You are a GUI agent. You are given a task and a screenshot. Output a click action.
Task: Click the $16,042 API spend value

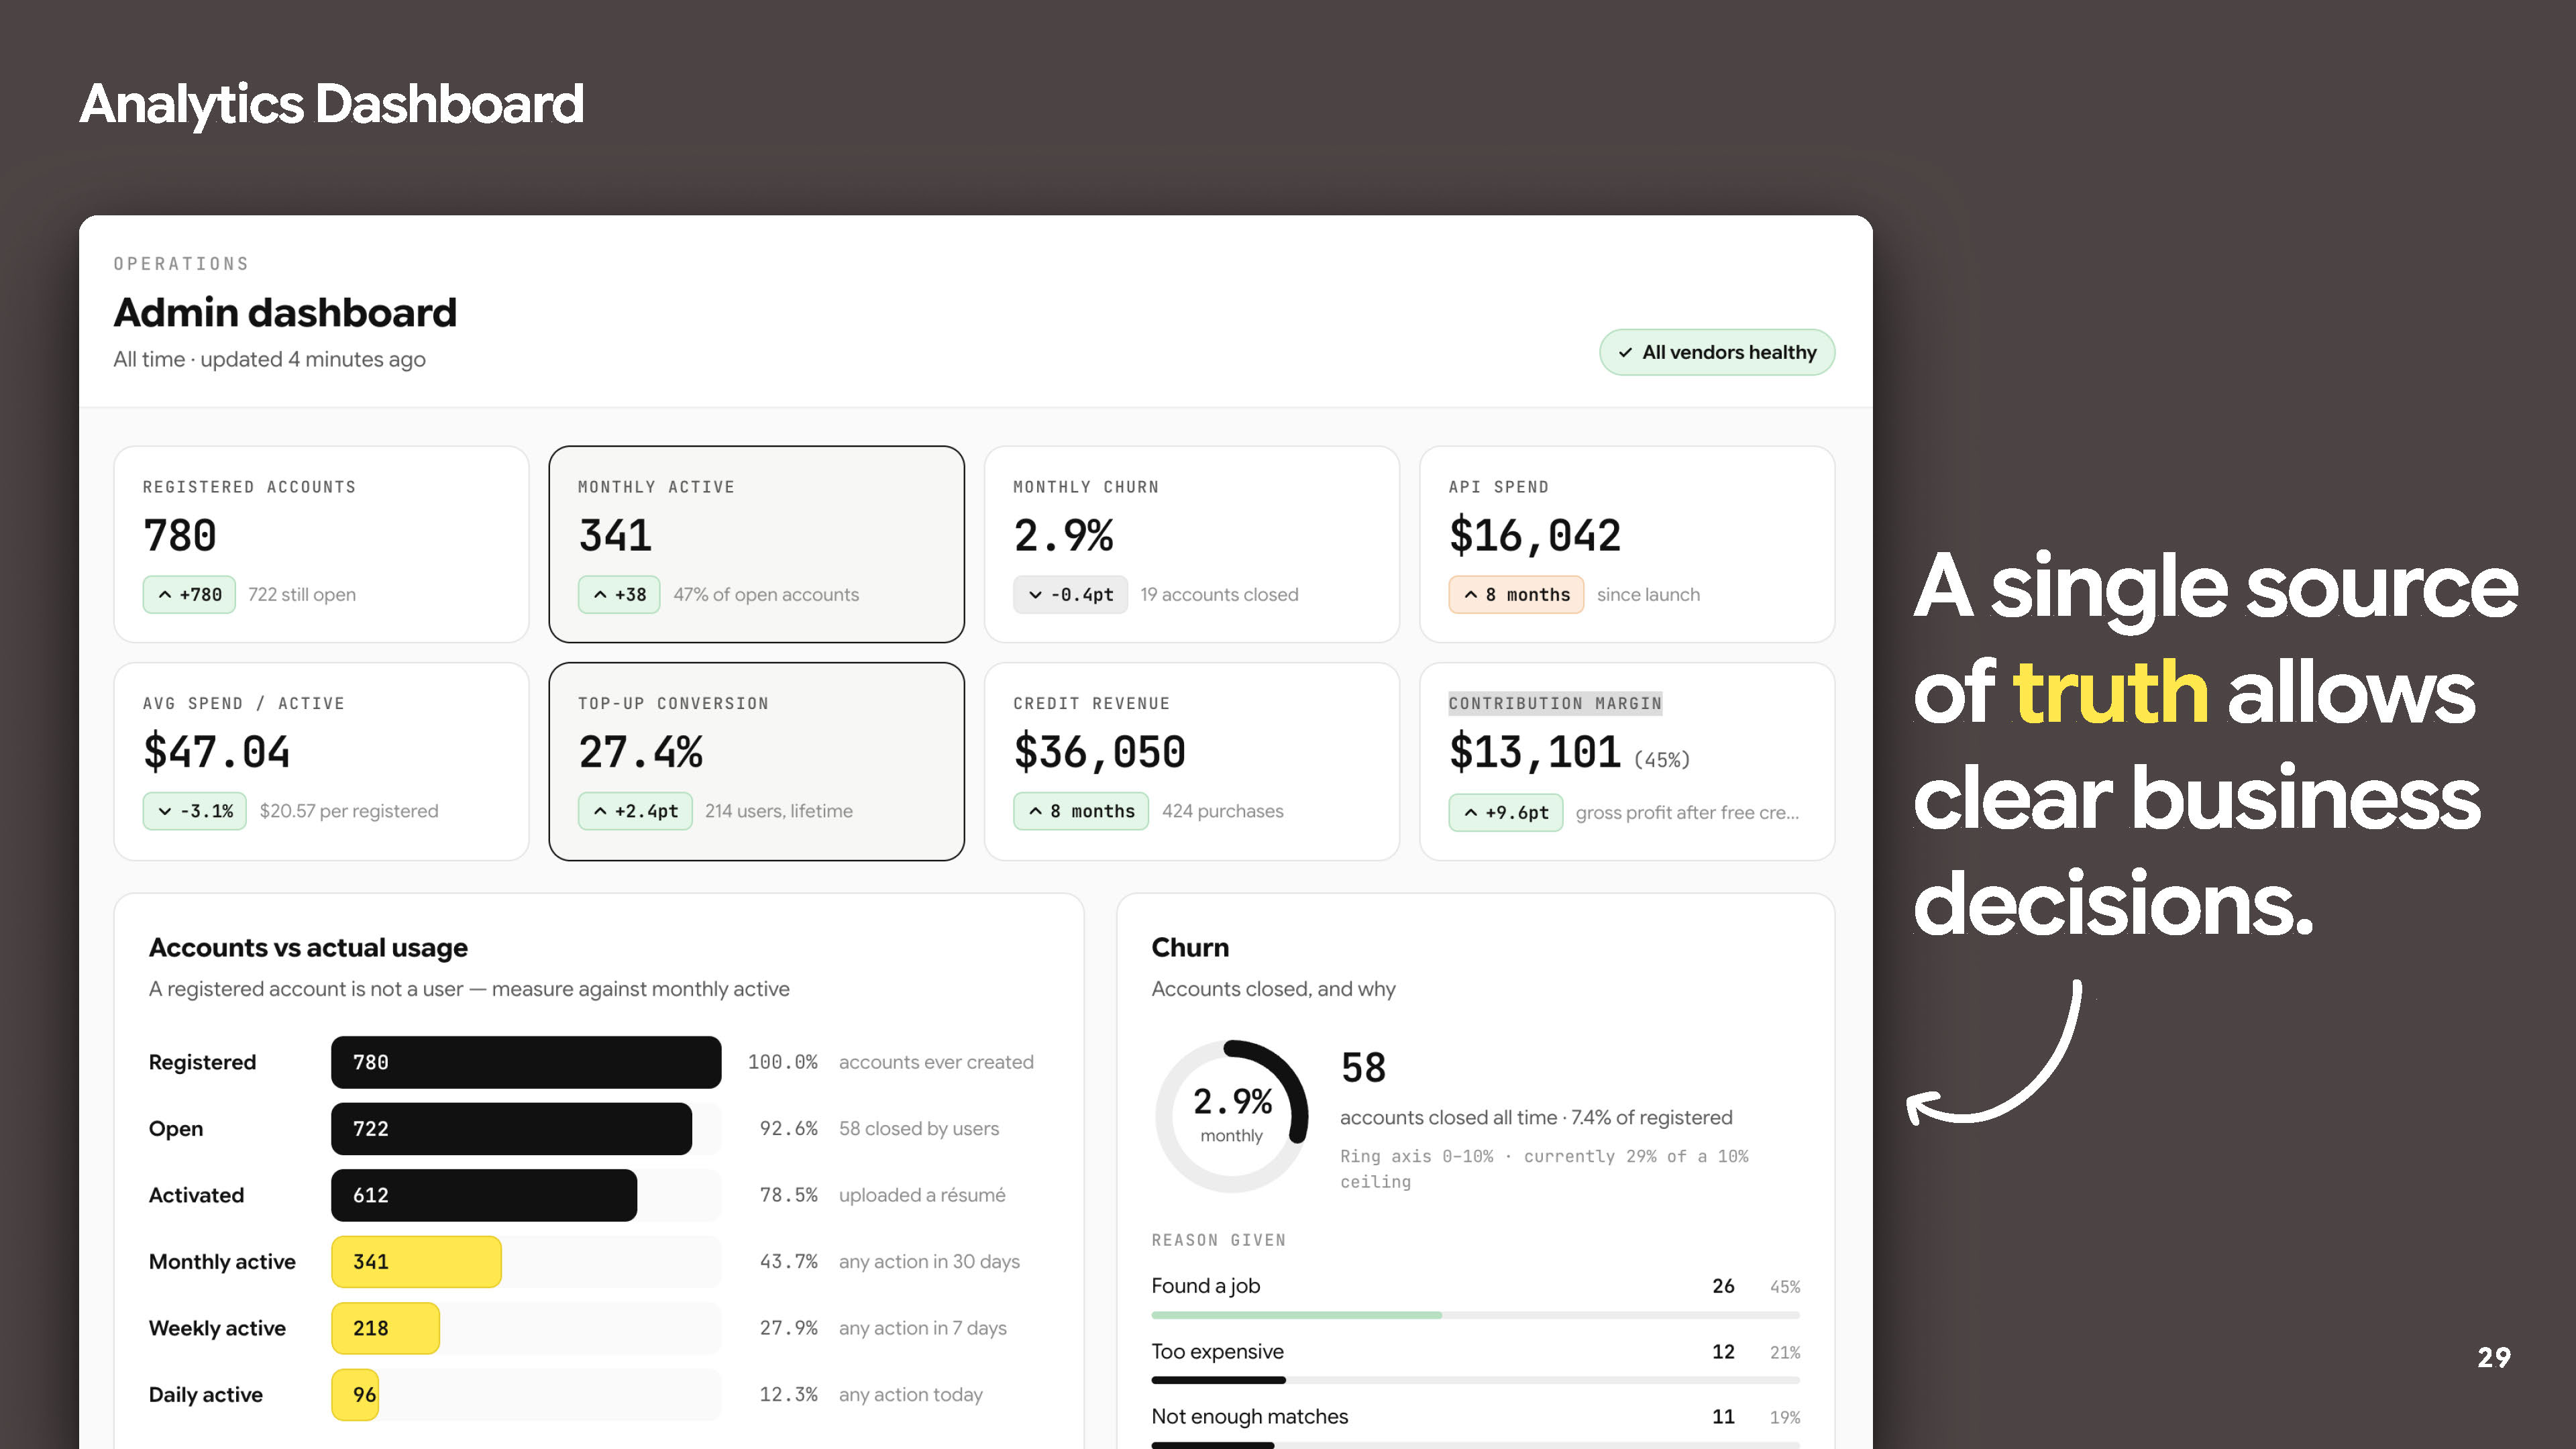tap(1535, 536)
